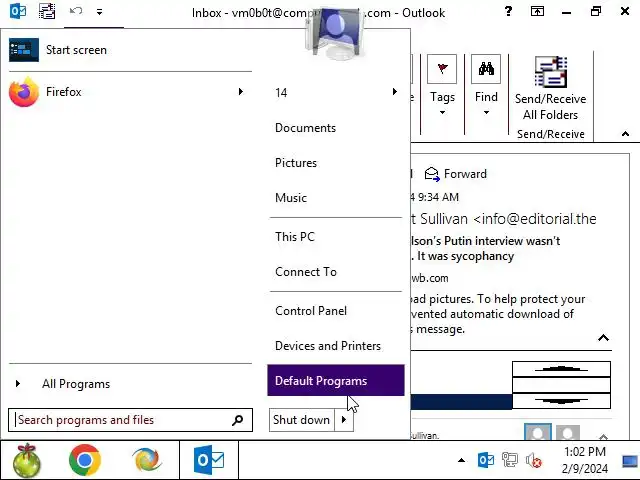This screenshot has height=480, width=640.
Task: Open the Start screen tile icon
Action: point(24,50)
